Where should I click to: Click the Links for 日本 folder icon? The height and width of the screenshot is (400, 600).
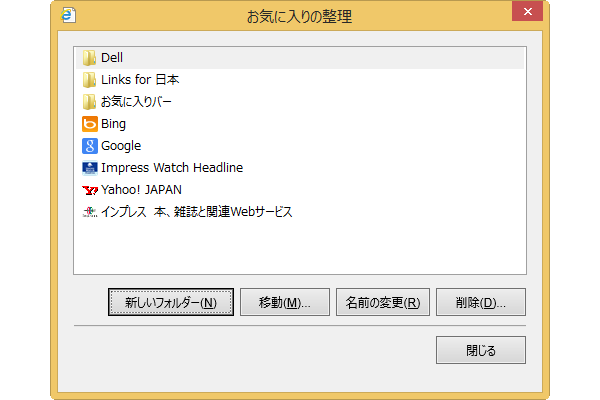pos(89,80)
